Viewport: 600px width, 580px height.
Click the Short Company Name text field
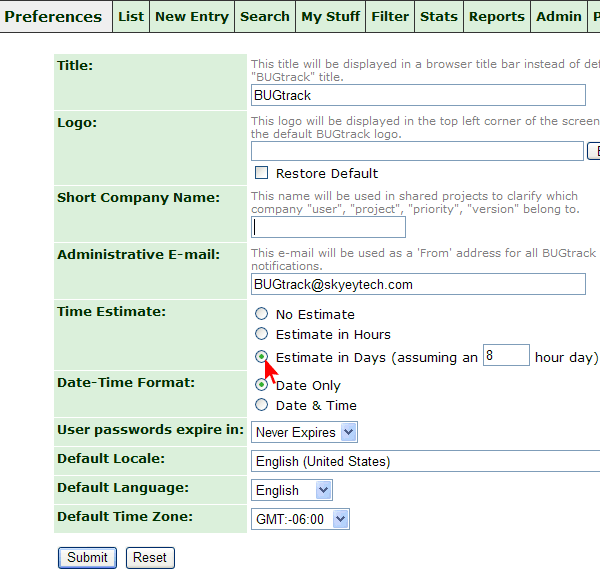328,227
